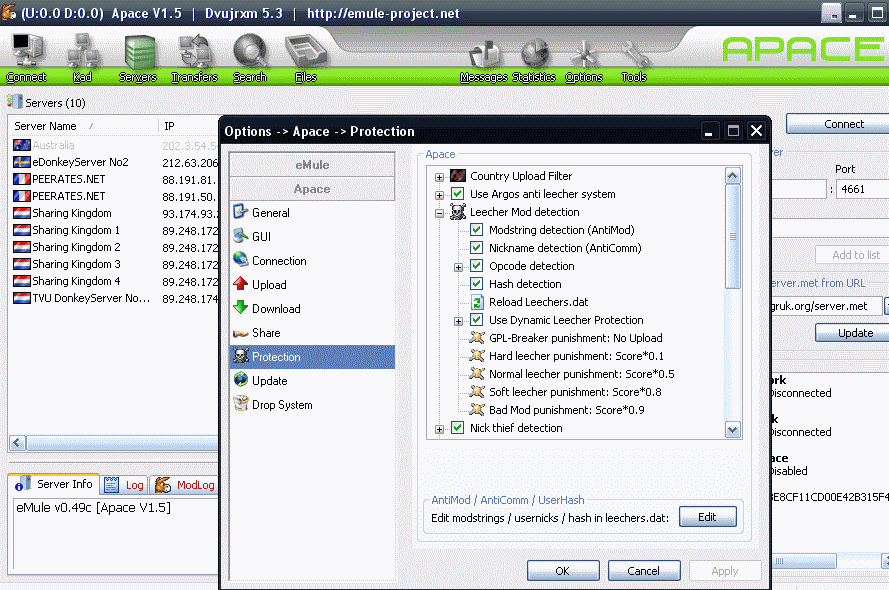Viewport: 889px width, 590px height.
Task: Expand the Use Argos anti leecher node
Action: point(439,196)
